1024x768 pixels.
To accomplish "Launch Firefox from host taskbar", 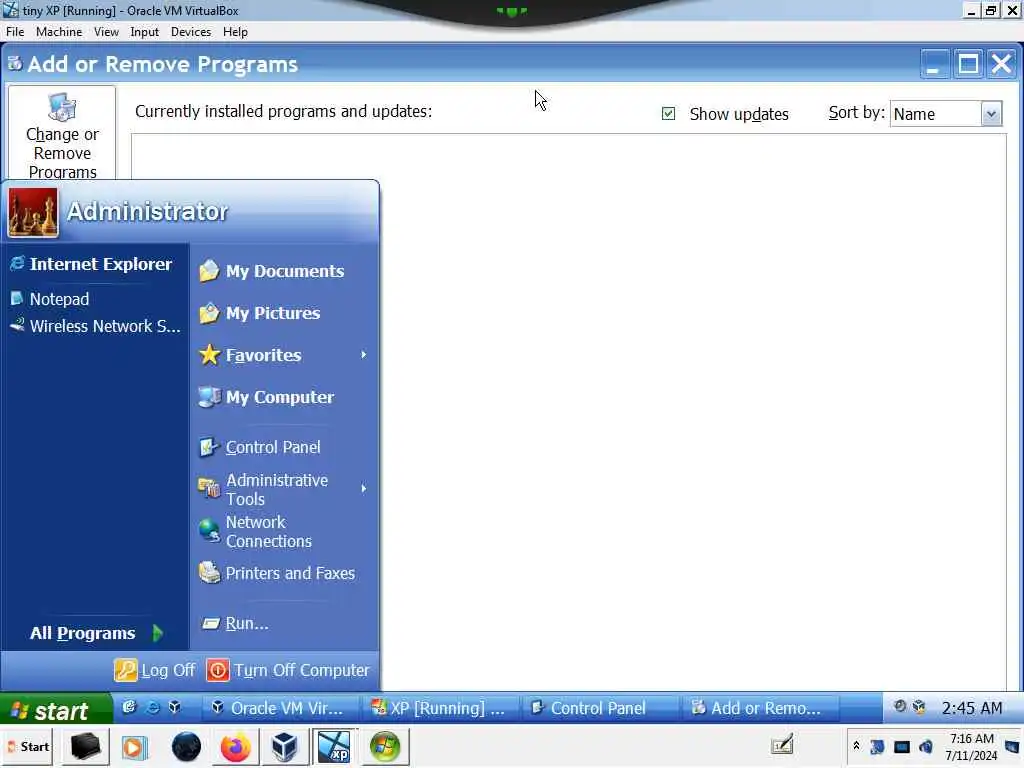I will (x=235, y=746).
